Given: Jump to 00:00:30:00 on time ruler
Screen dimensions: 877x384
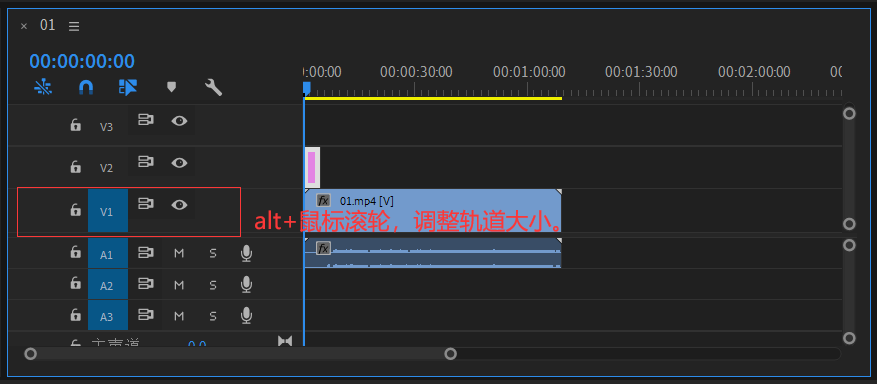Looking at the screenshot, I should pos(416,72).
